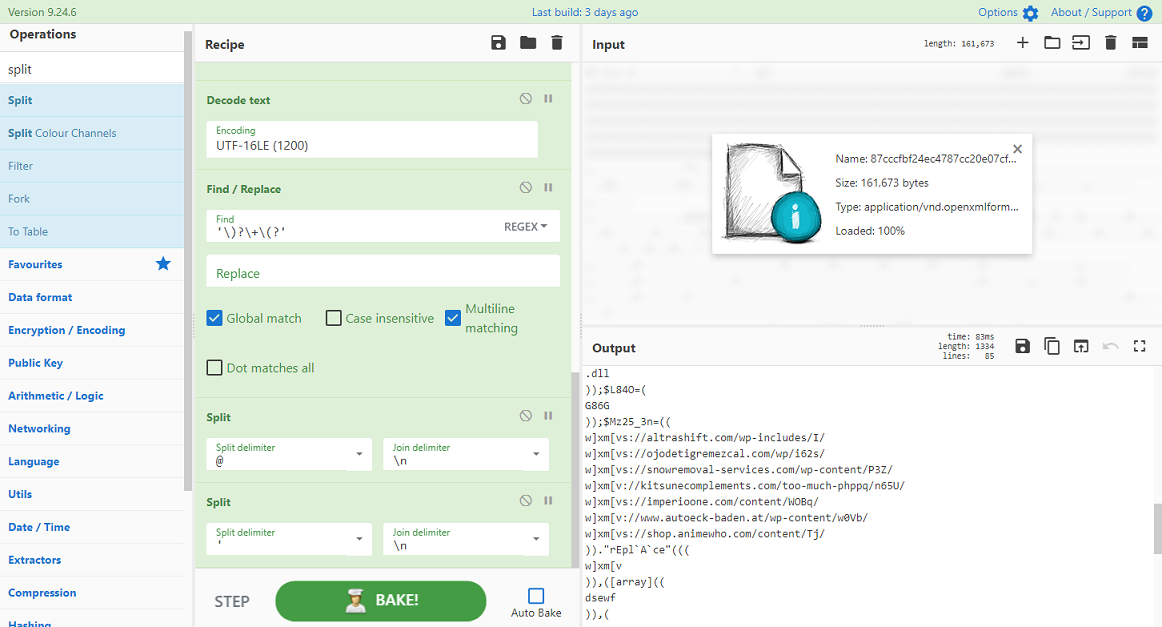
Task: Undo the last output change
Action: click(x=1110, y=346)
